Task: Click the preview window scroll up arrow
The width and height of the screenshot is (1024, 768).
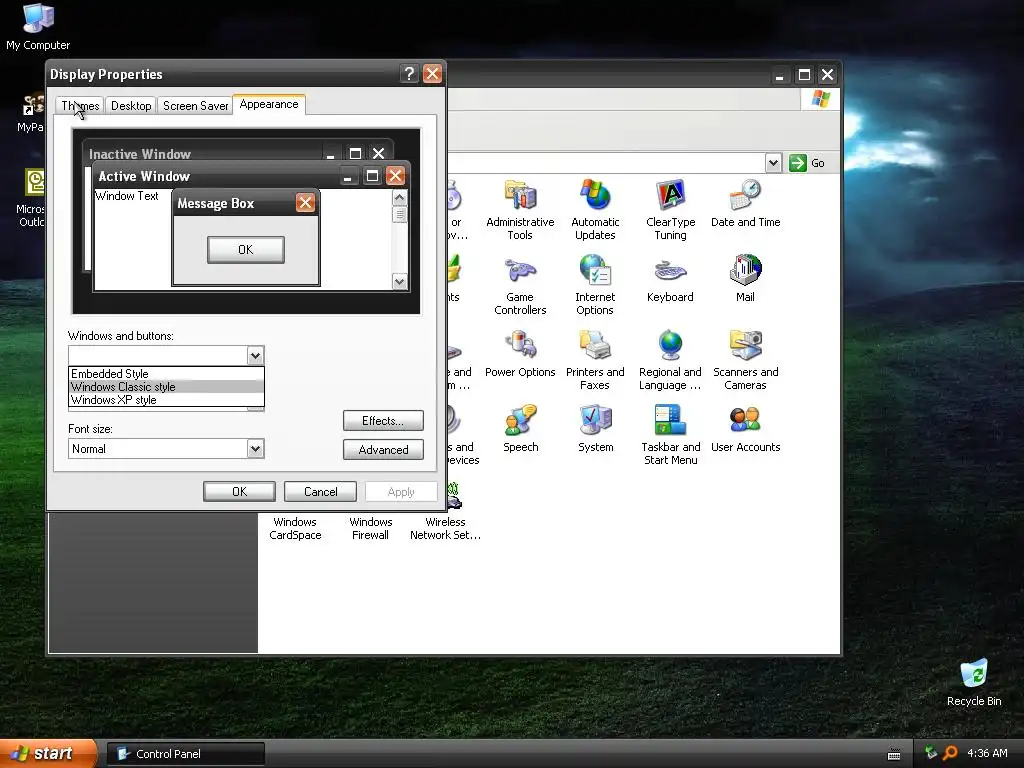Action: (x=400, y=197)
